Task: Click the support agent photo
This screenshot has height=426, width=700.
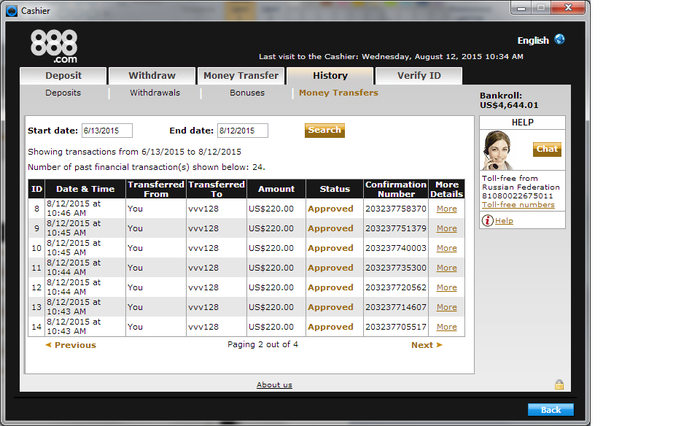Action: click(x=497, y=150)
